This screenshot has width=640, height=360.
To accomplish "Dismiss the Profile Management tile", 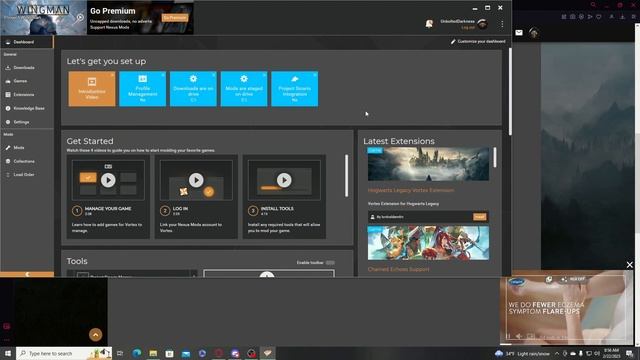I will 163,75.
